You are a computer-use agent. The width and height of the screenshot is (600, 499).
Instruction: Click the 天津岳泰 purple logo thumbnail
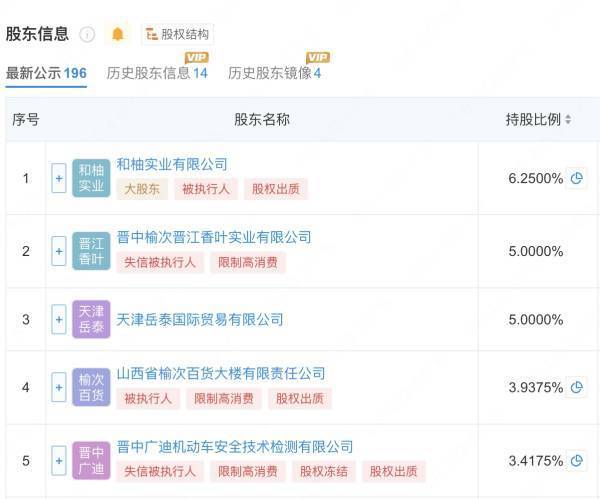(91, 319)
